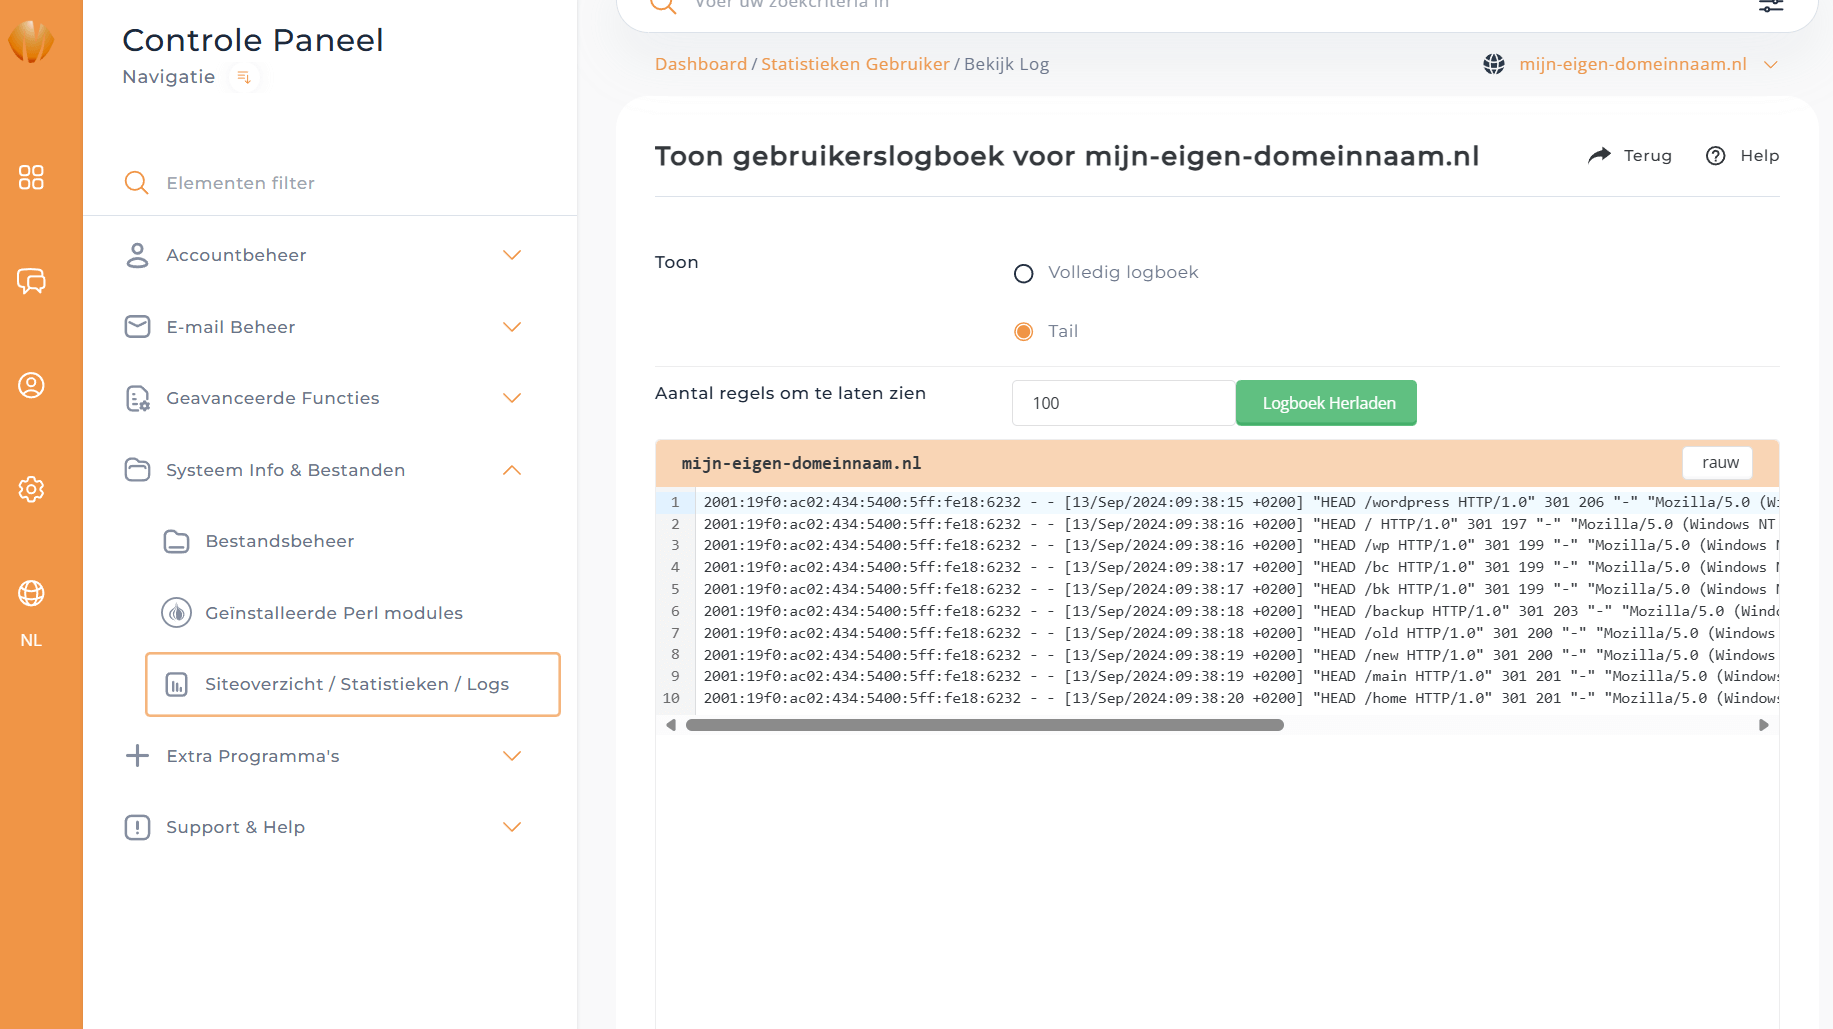Click the Terug text label
This screenshot has width=1833, height=1029.
pyautogui.click(x=1648, y=156)
